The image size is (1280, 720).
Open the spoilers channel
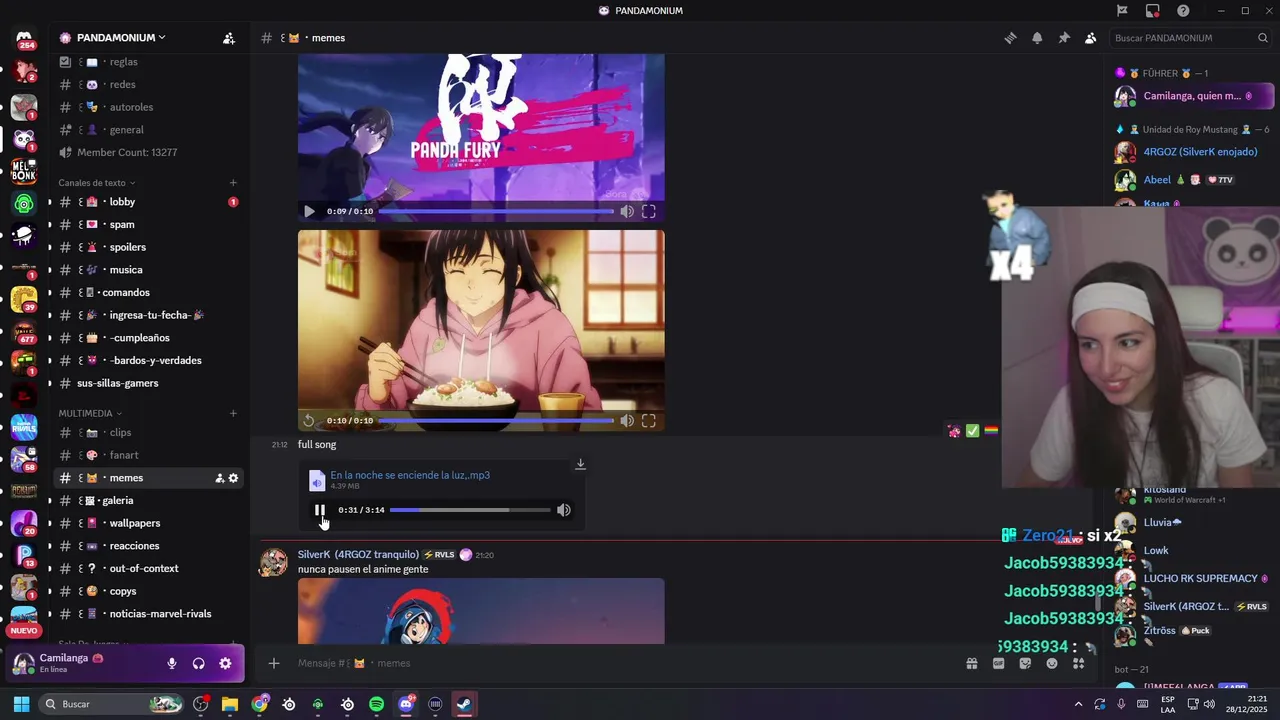click(x=148, y=247)
